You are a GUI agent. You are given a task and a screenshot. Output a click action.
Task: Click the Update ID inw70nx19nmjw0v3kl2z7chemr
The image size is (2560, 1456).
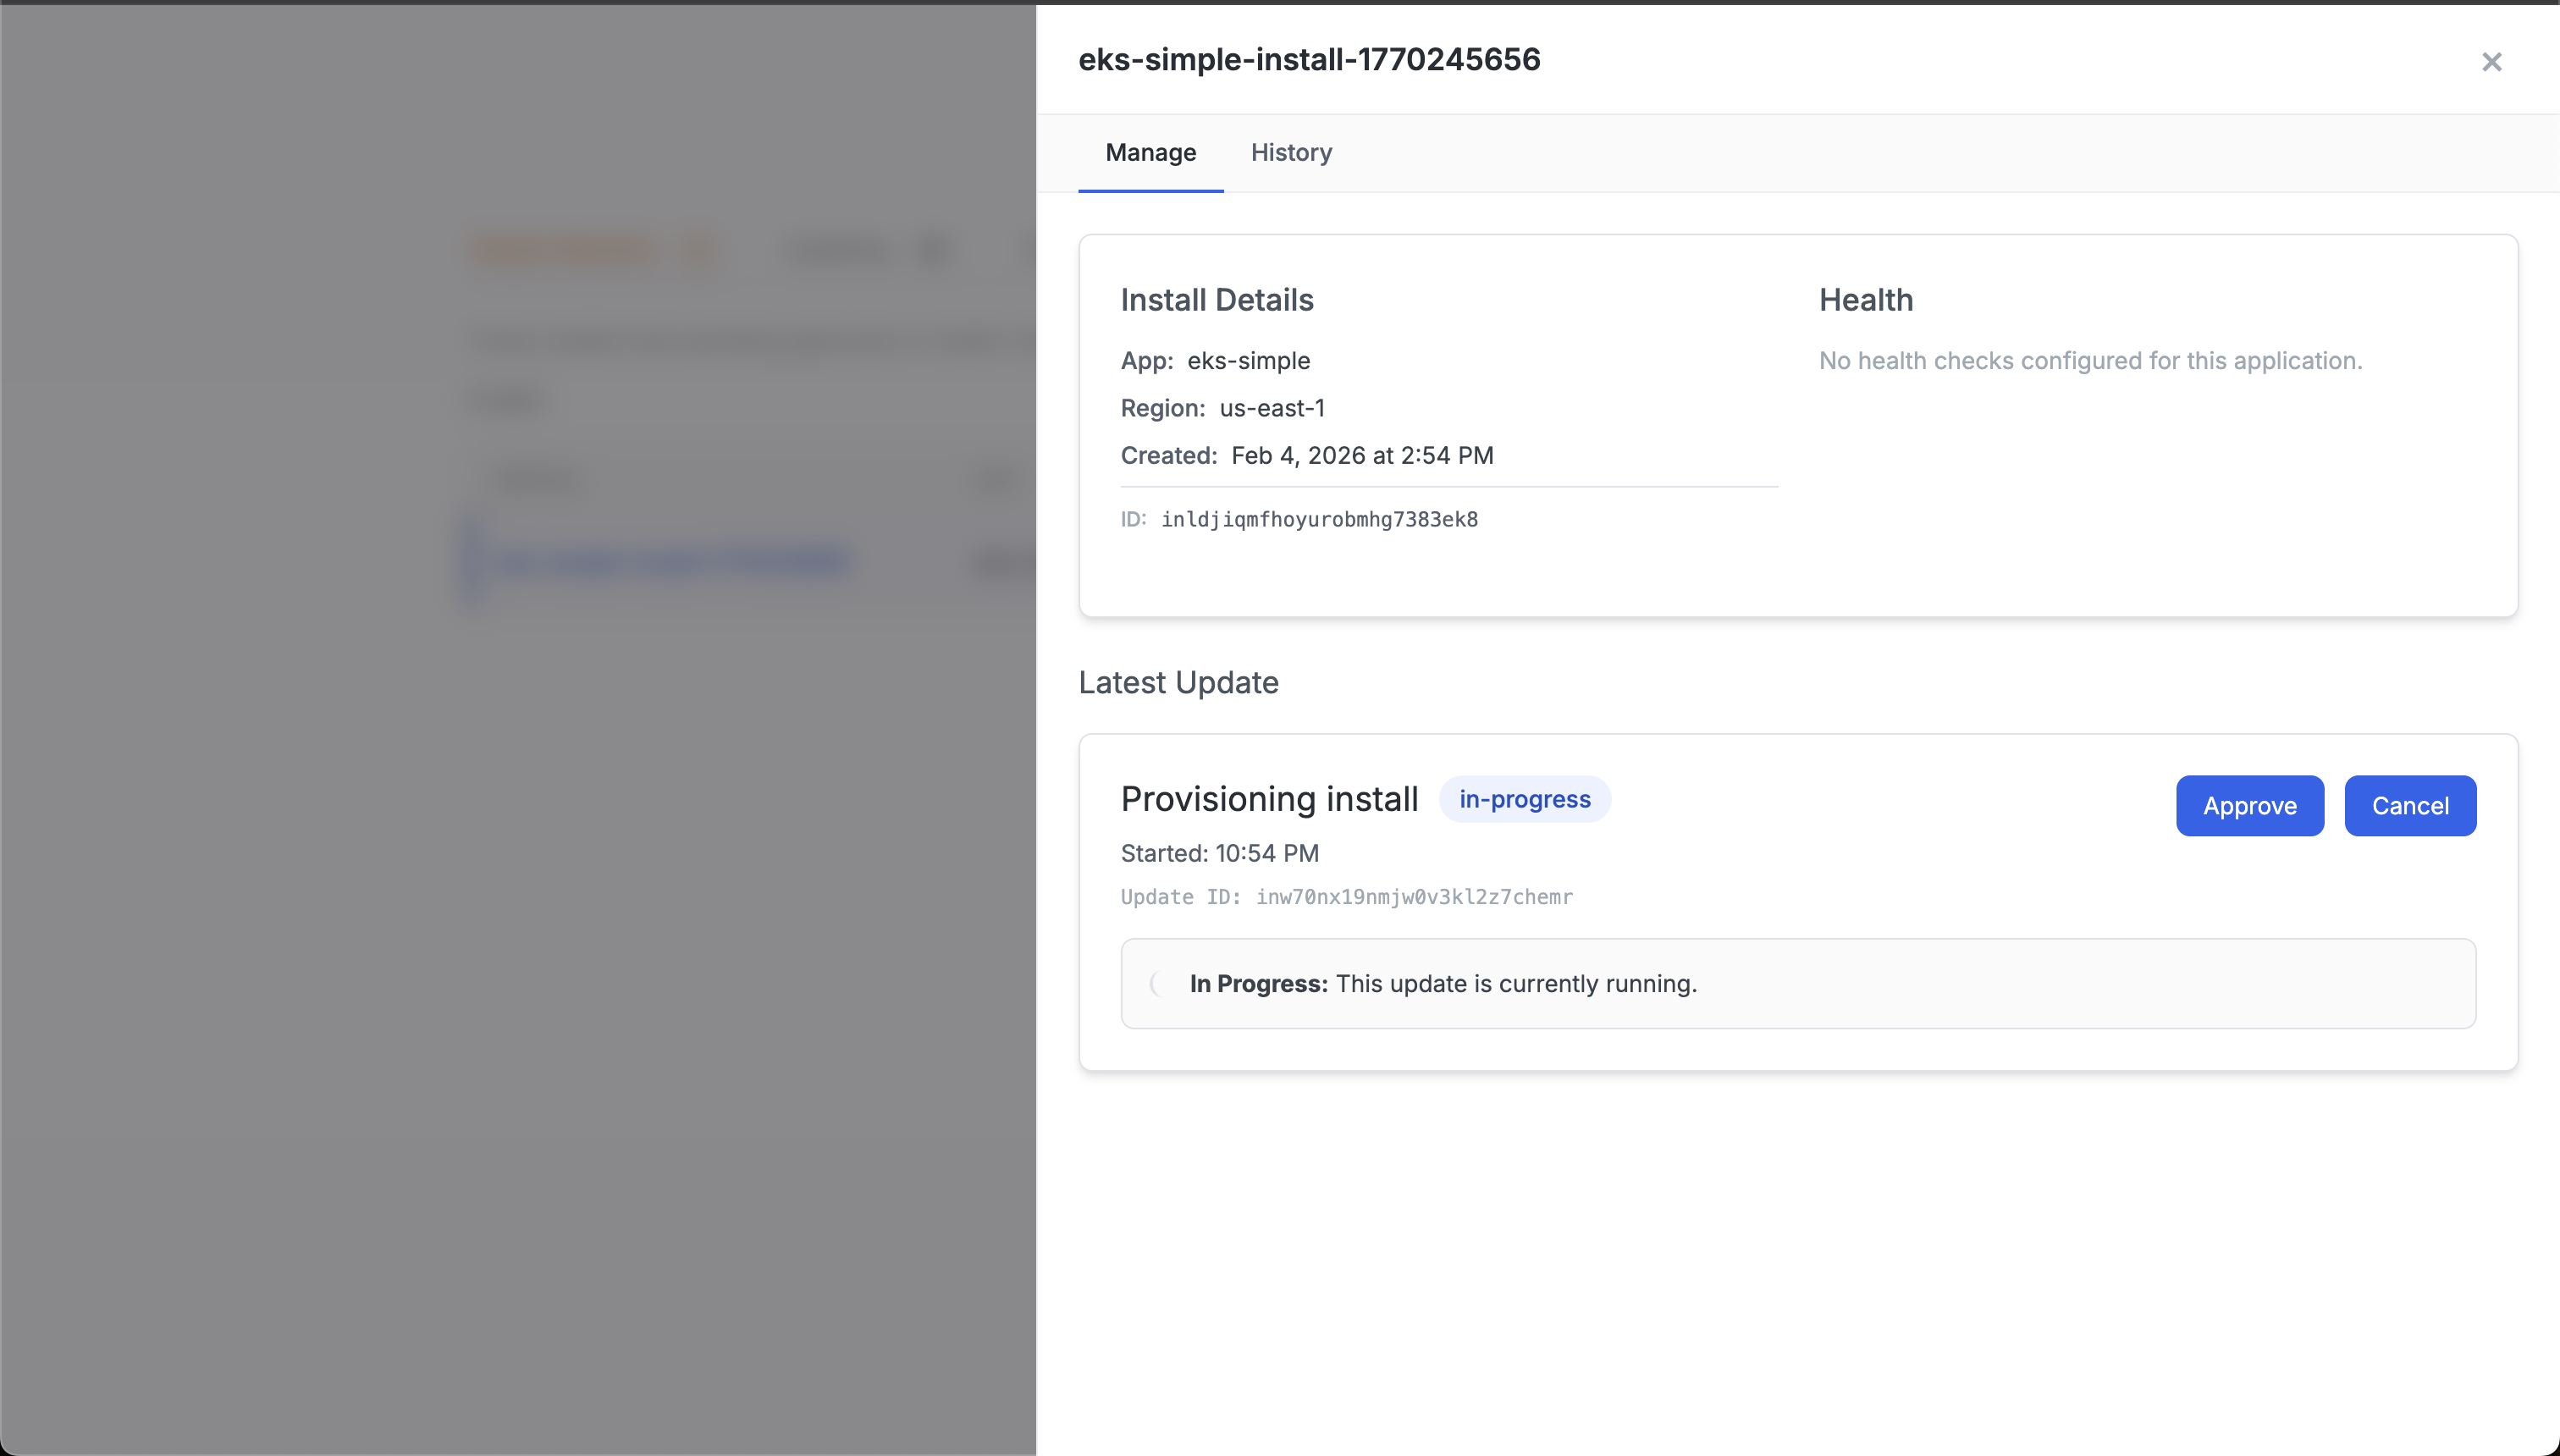(1413, 897)
